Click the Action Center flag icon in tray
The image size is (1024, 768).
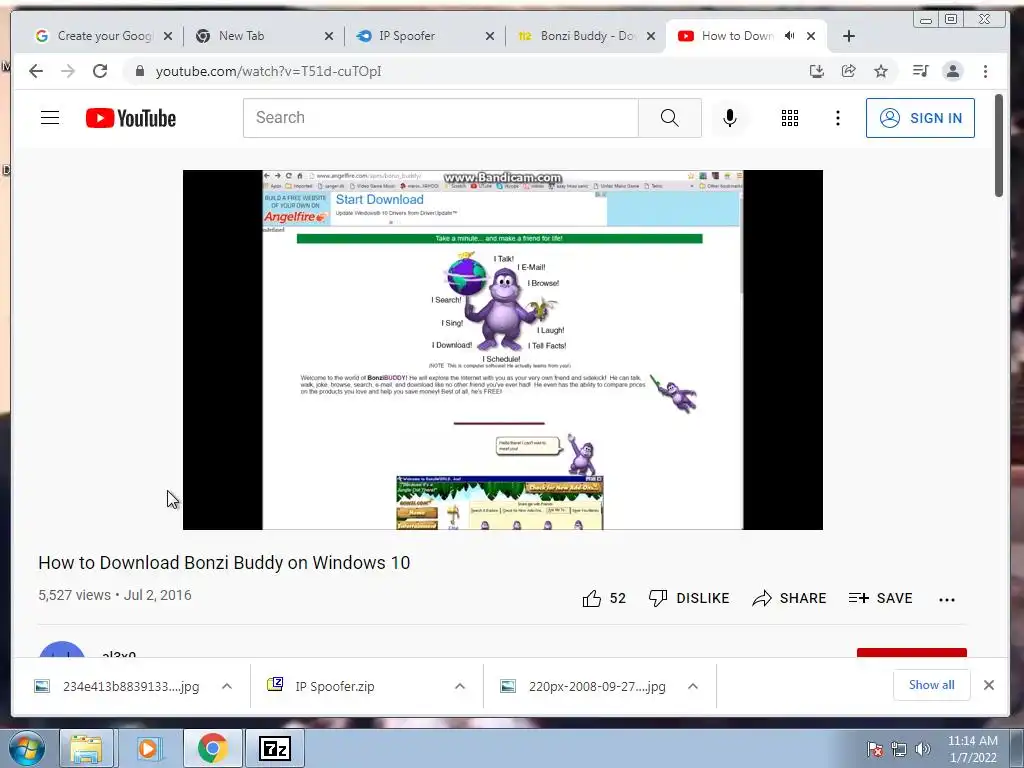(x=875, y=749)
